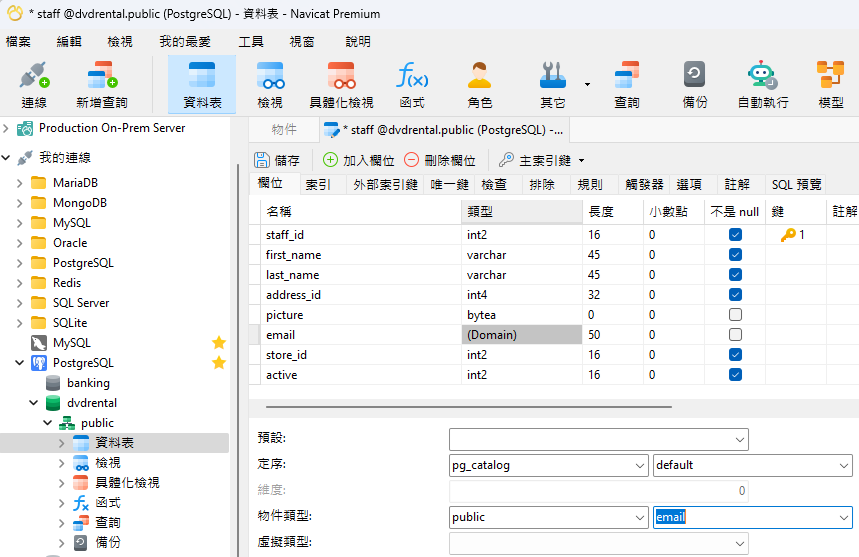Click the field list horizontal scrollbar

469,407
